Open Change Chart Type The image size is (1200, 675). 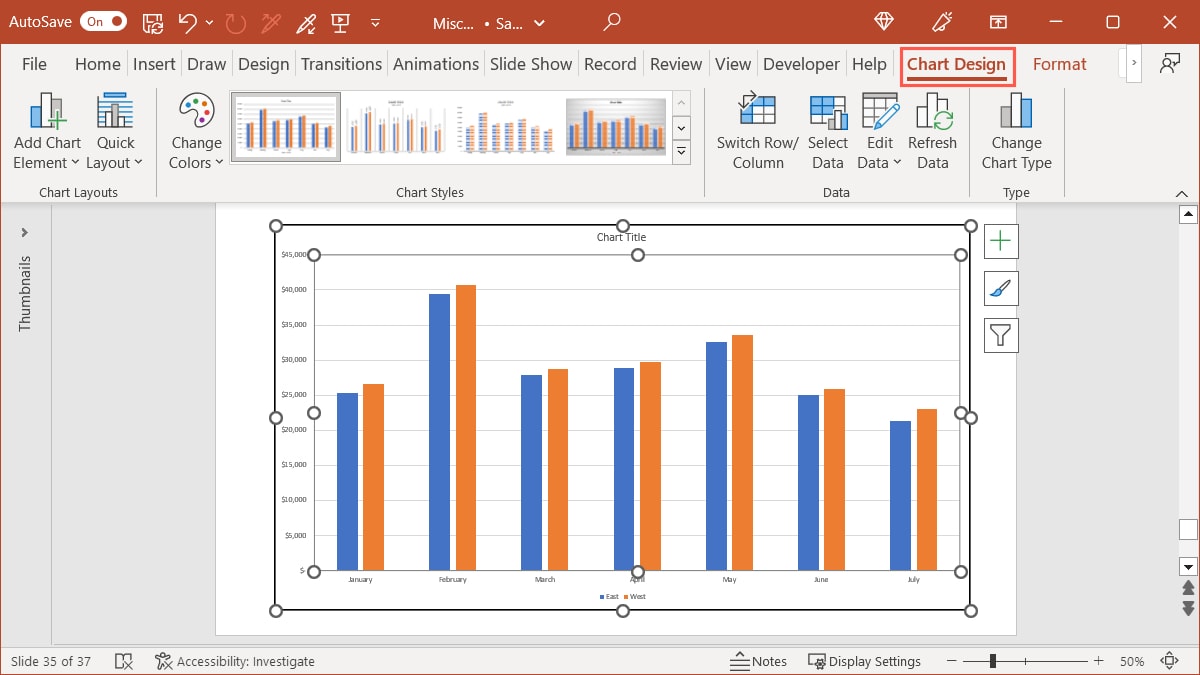[x=1016, y=128]
